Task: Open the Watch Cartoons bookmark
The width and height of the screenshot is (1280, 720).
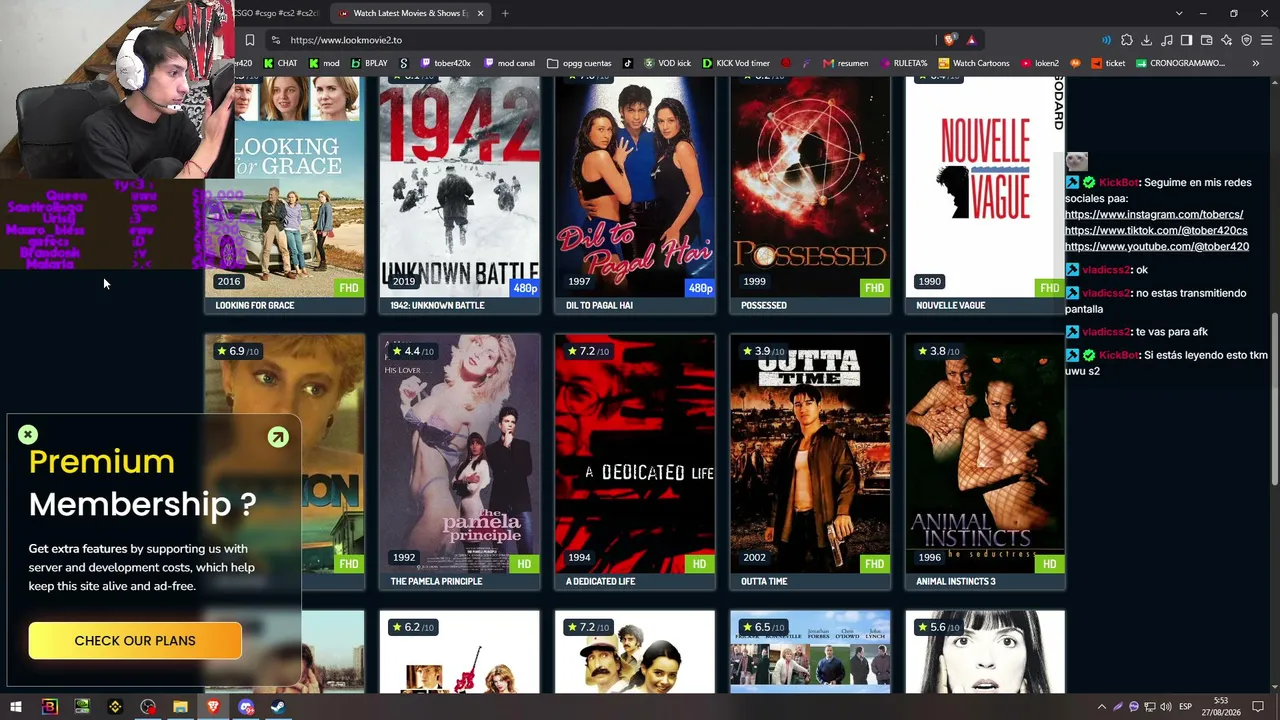Action: pos(973,63)
